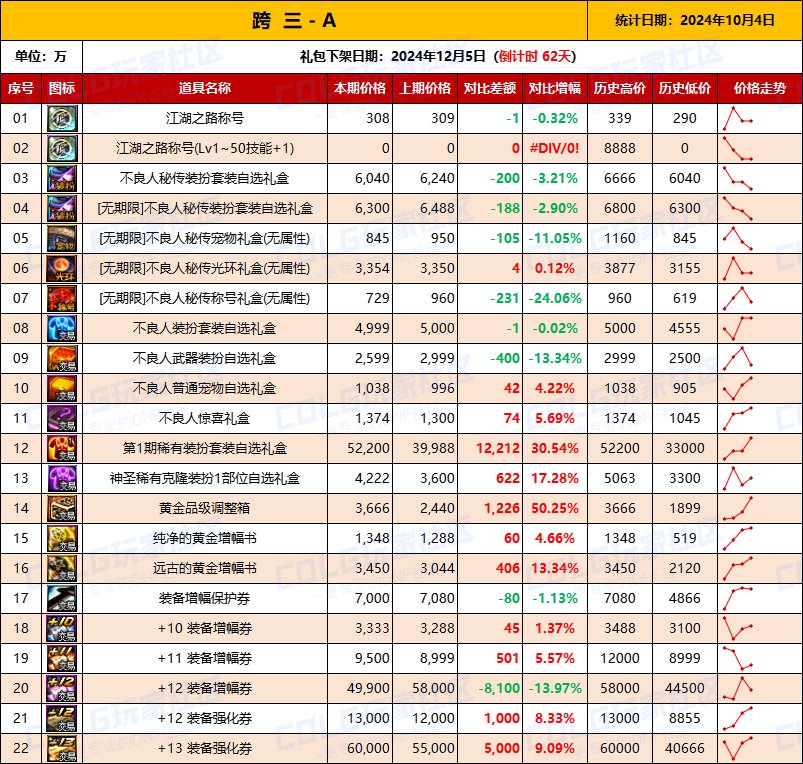Select item name 装备增幅保护券

tap(205, 598)
